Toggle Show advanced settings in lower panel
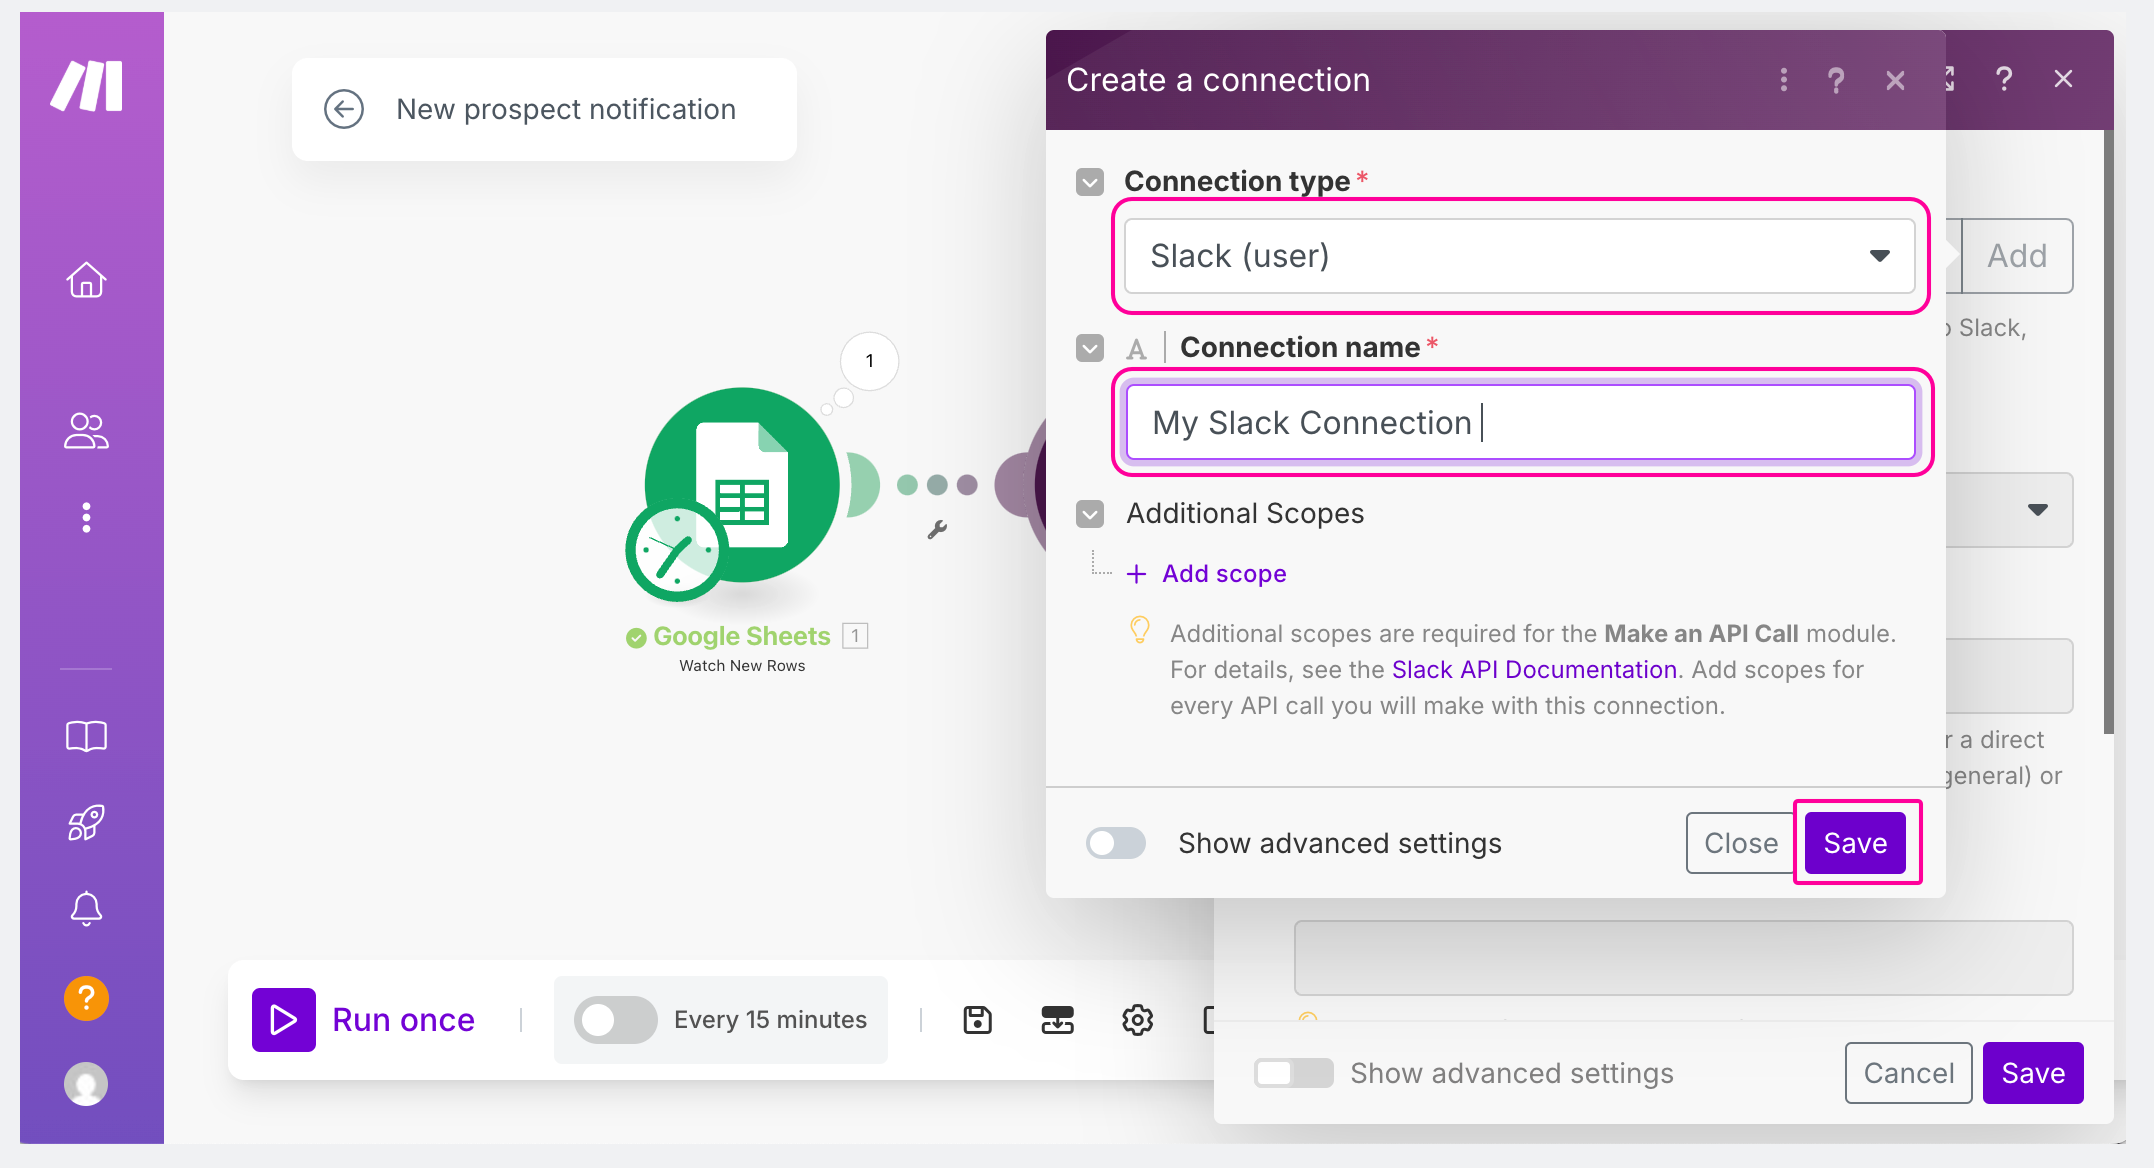Viewport: 2154px width, 1168px height. coord(1293,1073)
